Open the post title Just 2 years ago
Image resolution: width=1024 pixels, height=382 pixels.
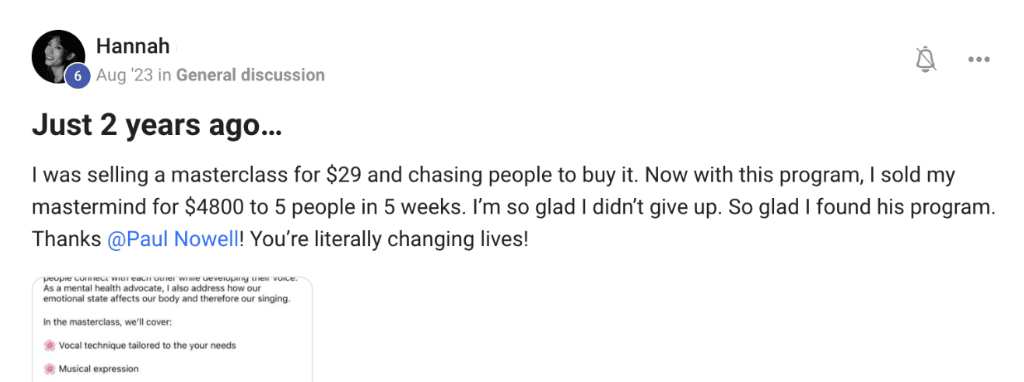click(157, 126)
